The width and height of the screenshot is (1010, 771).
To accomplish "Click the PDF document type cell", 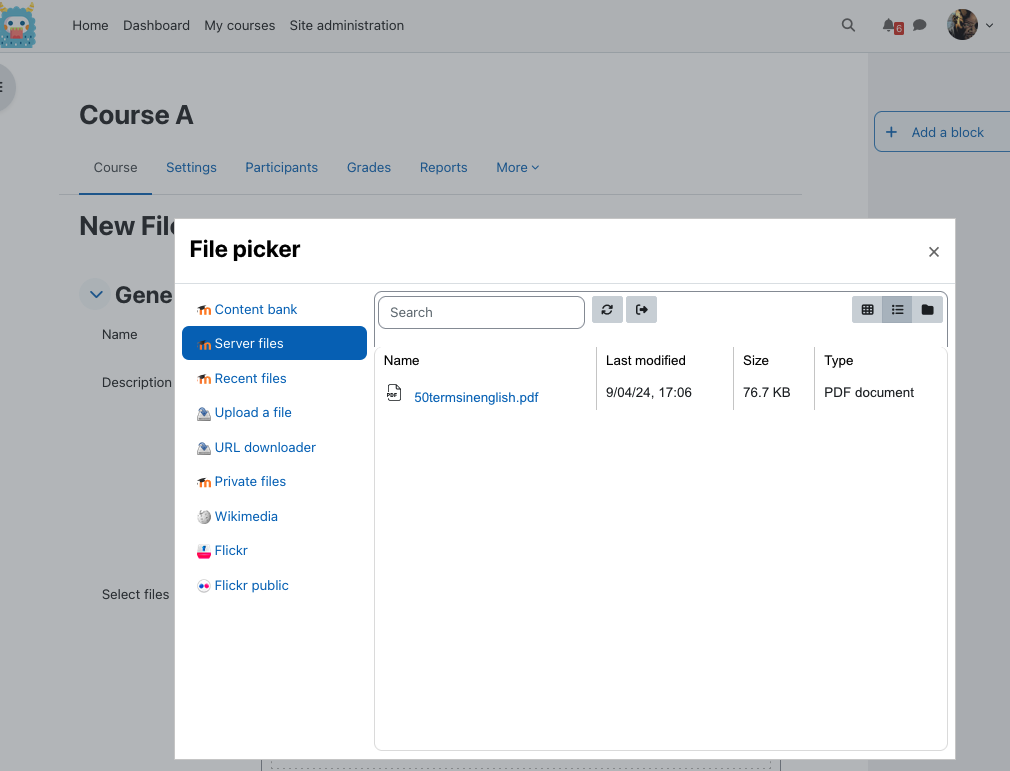I will point(869,392).
